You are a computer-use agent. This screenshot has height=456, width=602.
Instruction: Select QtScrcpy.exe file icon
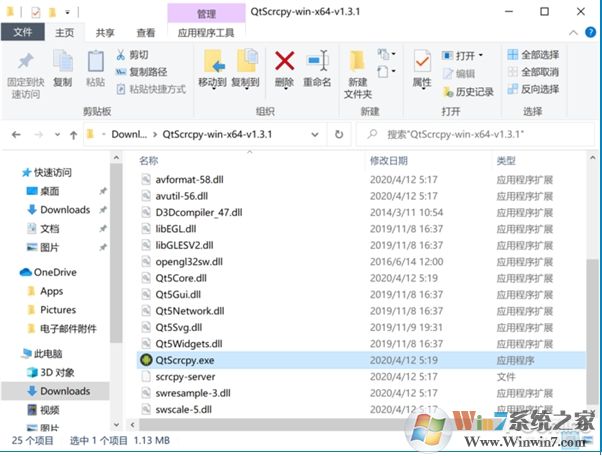[x=146, y=360]
